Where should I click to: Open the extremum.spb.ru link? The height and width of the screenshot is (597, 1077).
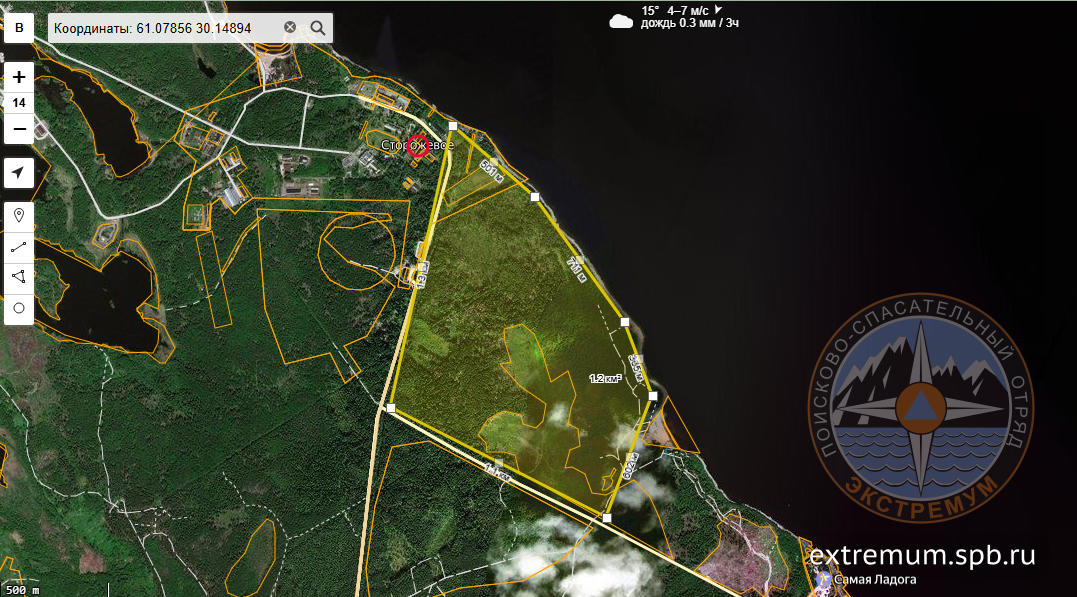pos(922,555)
